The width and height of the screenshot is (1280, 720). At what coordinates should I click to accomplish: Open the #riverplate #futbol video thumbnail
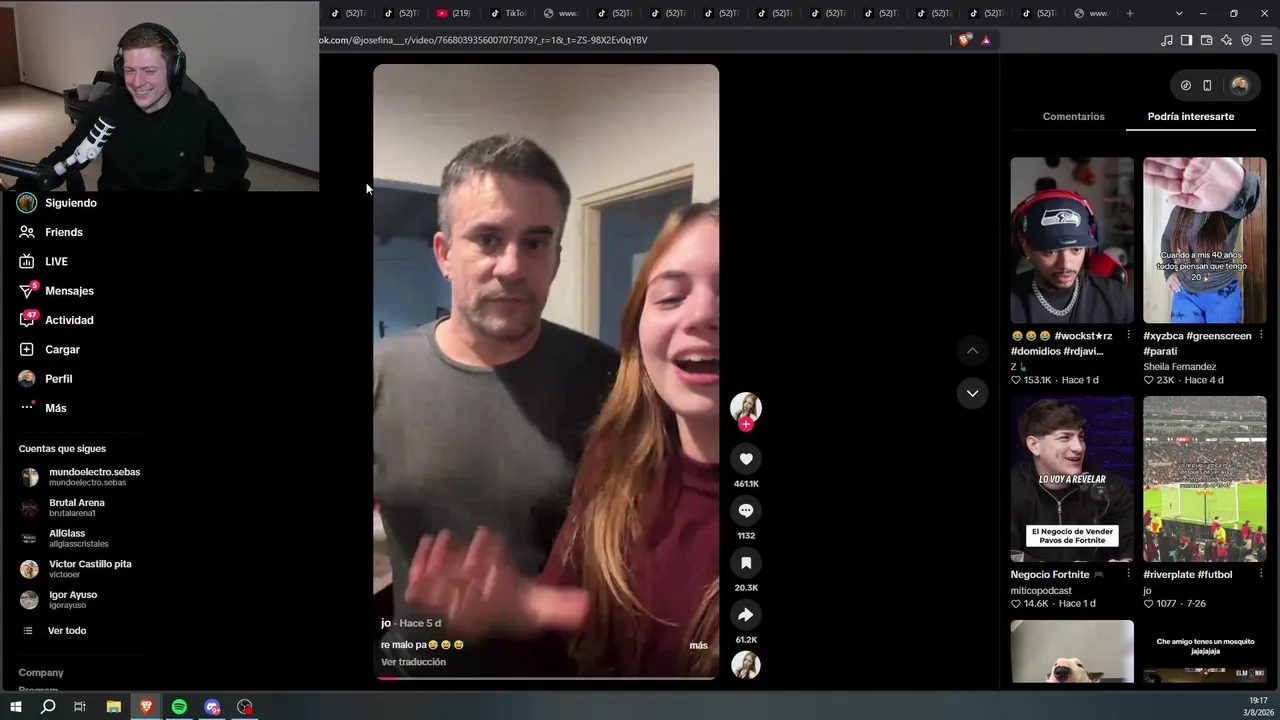tap(1205, 479)
